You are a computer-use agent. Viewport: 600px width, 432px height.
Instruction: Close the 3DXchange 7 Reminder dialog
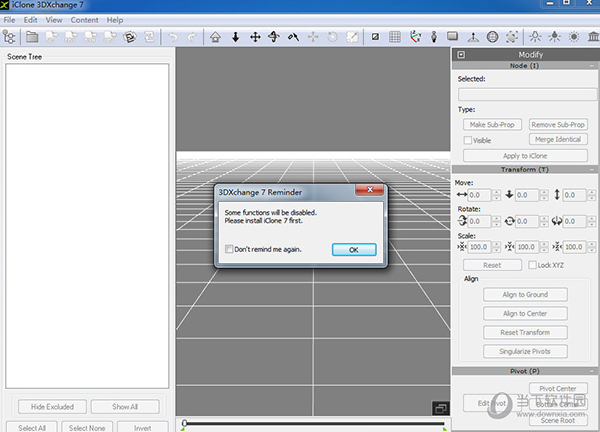370,189
